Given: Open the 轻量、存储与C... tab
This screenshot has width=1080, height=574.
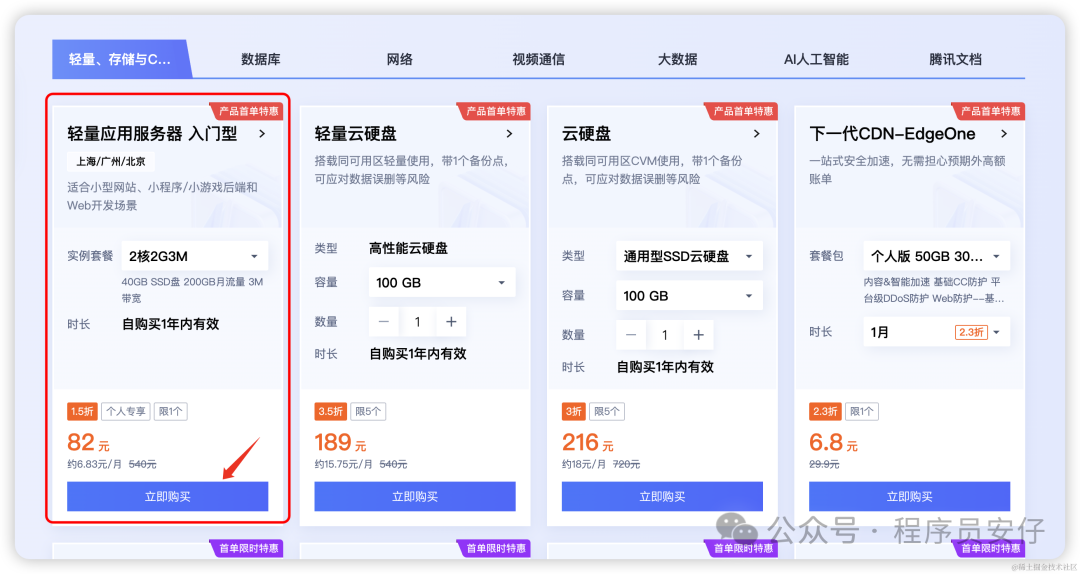Looking at the screenshot, I should (120, 59).
